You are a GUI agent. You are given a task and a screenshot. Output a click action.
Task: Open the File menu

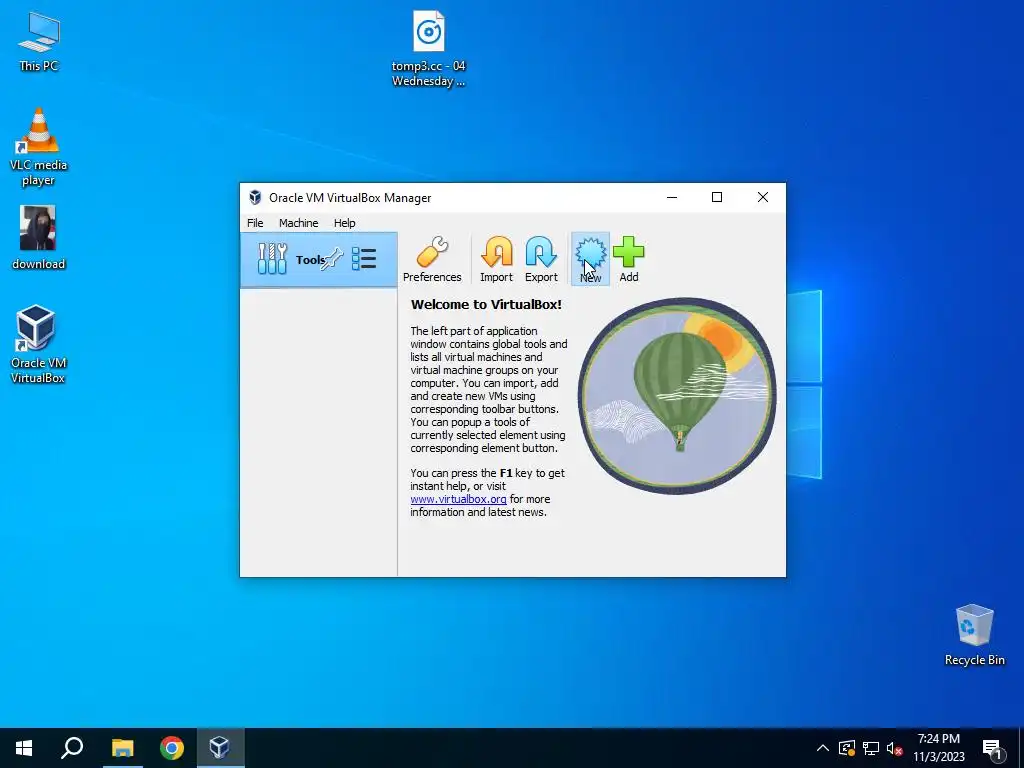(x=255, y=223)
